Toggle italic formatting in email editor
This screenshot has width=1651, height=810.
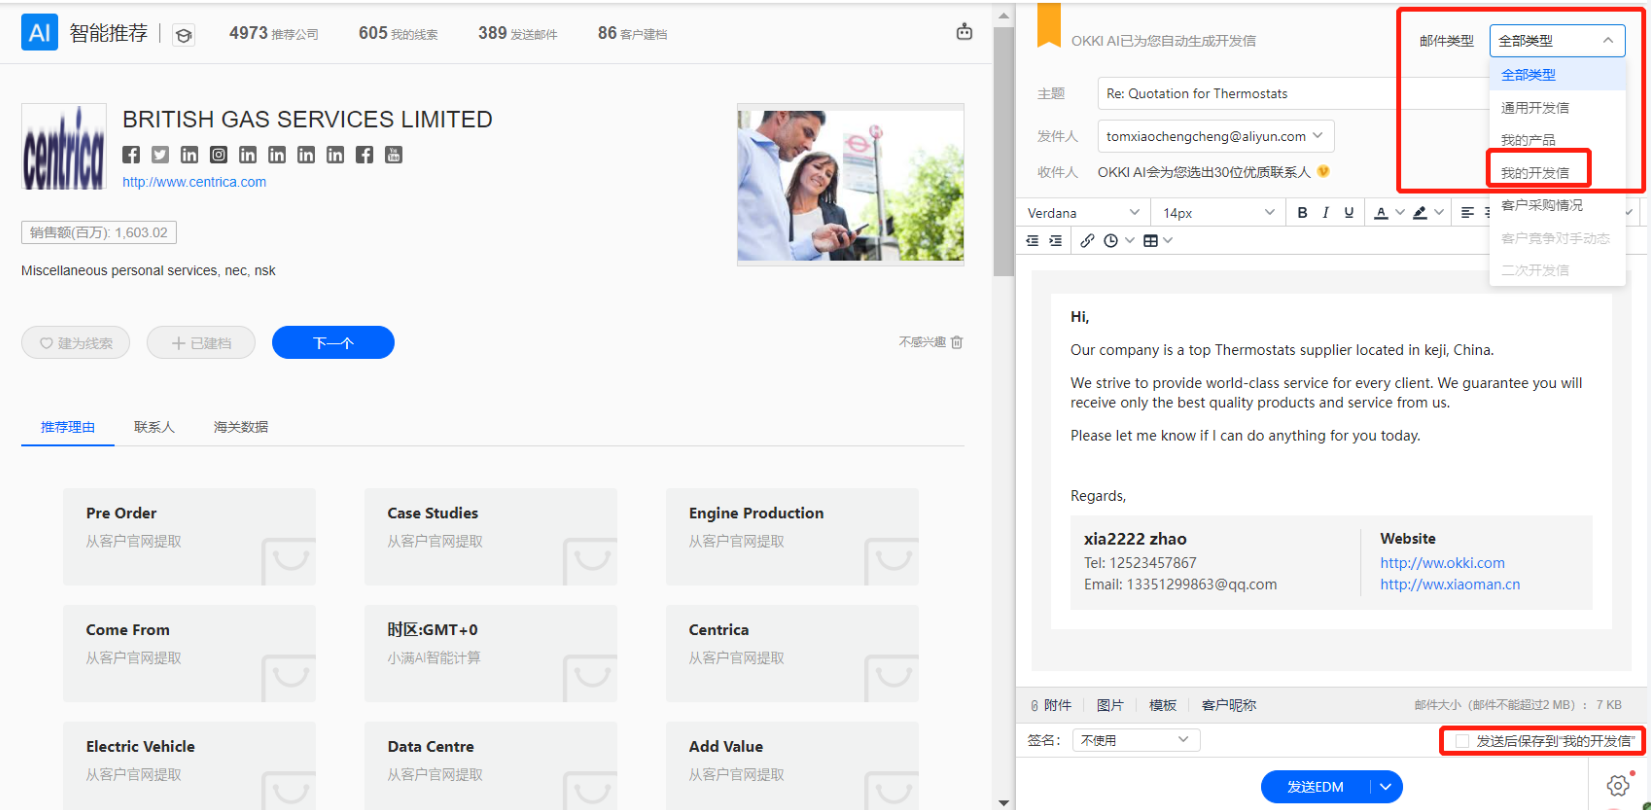[x=1325, y=212]
